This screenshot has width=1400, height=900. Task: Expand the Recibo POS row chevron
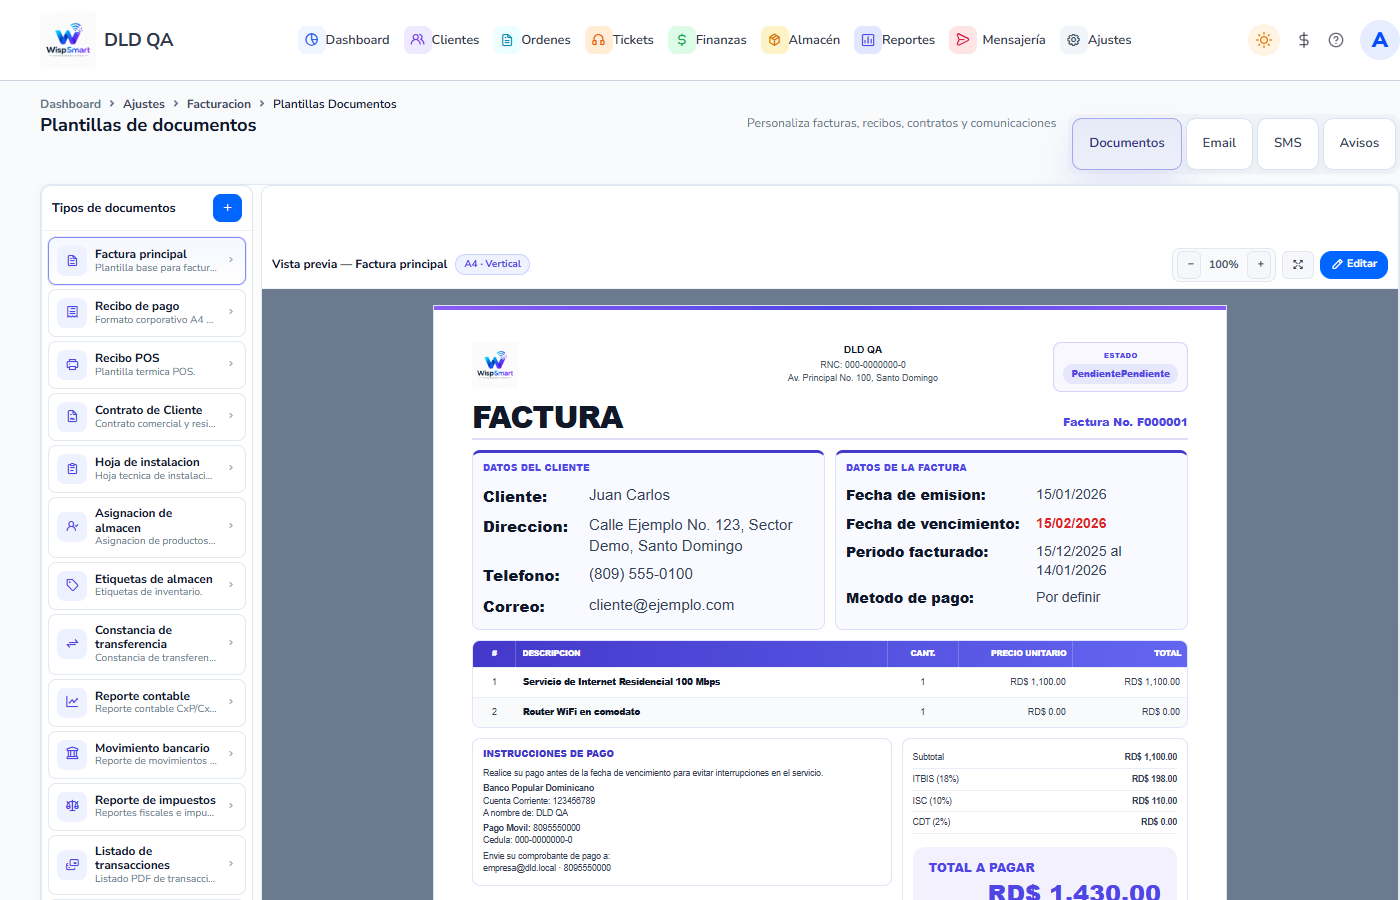(231, 364)
